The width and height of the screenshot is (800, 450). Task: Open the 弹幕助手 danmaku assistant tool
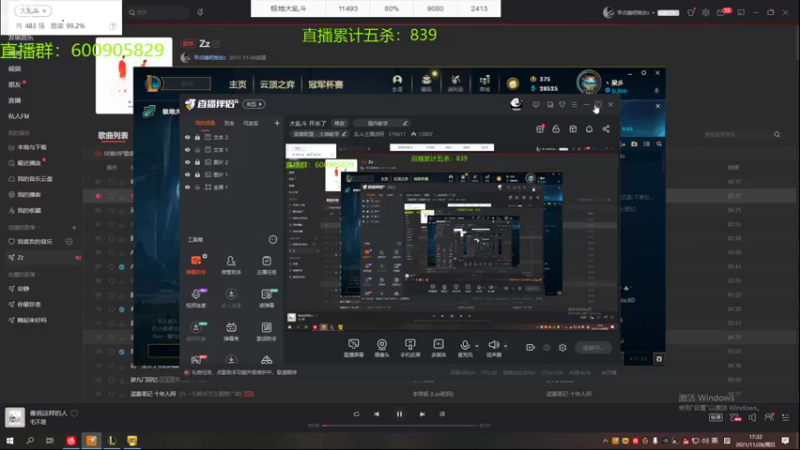[x=196, y=265]
